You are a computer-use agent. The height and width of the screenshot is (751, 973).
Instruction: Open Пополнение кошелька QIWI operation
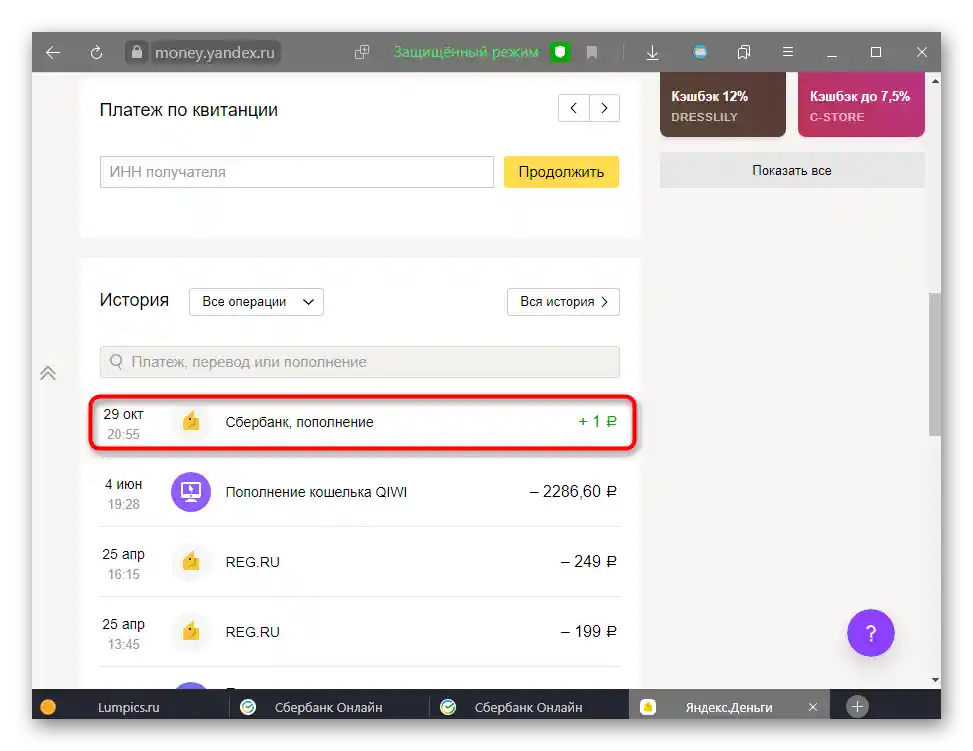click(360, 492)
